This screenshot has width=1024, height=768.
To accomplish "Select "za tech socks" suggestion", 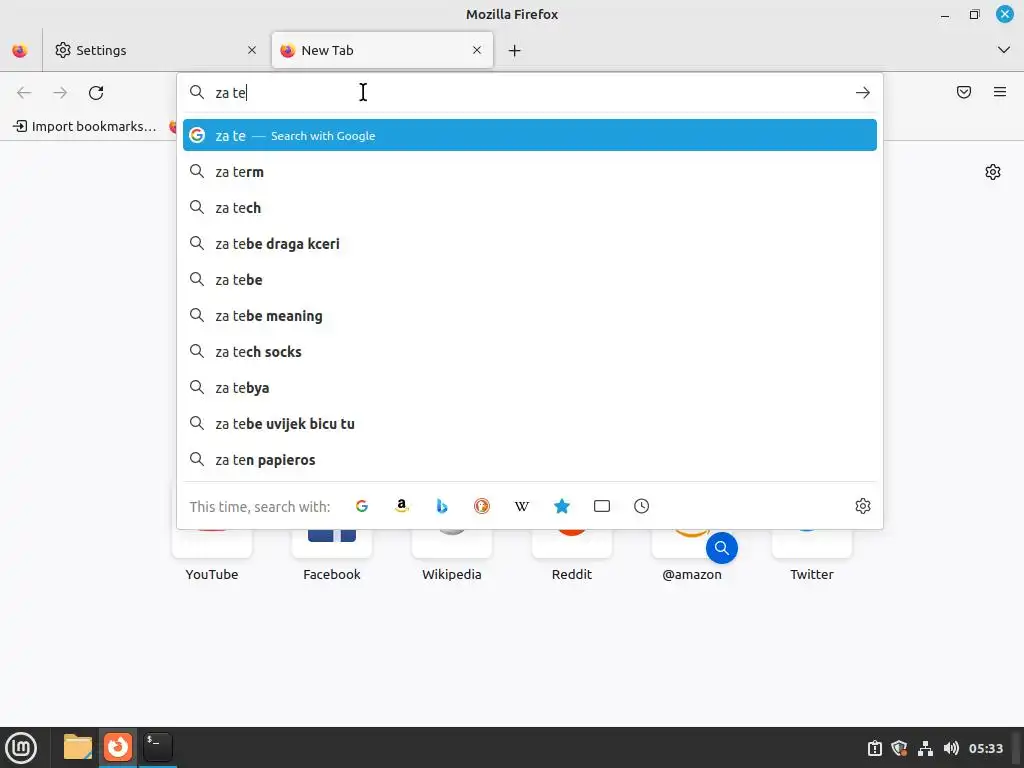I will (530, 352).
